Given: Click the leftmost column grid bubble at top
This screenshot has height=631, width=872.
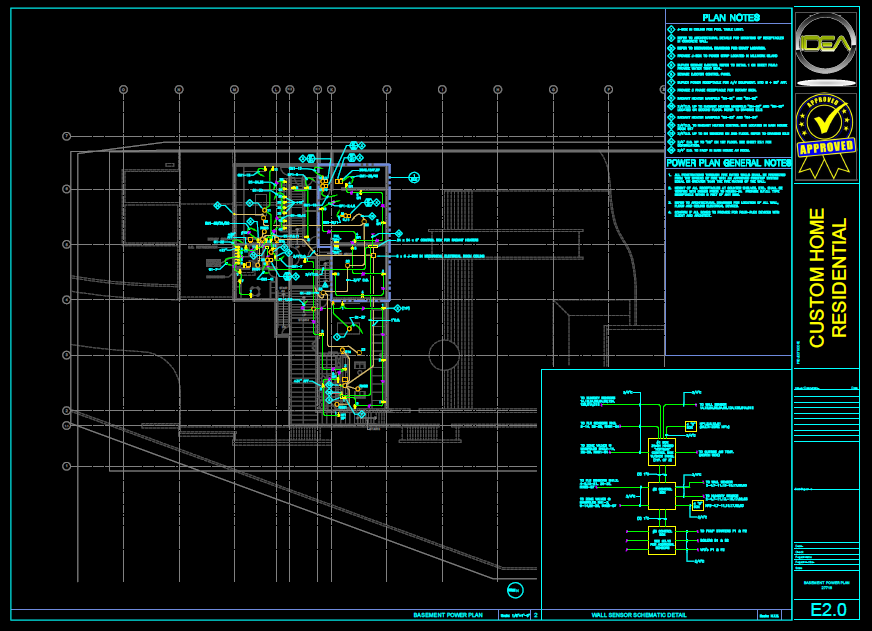Looking at the screenshot, I should pos(123,89).
